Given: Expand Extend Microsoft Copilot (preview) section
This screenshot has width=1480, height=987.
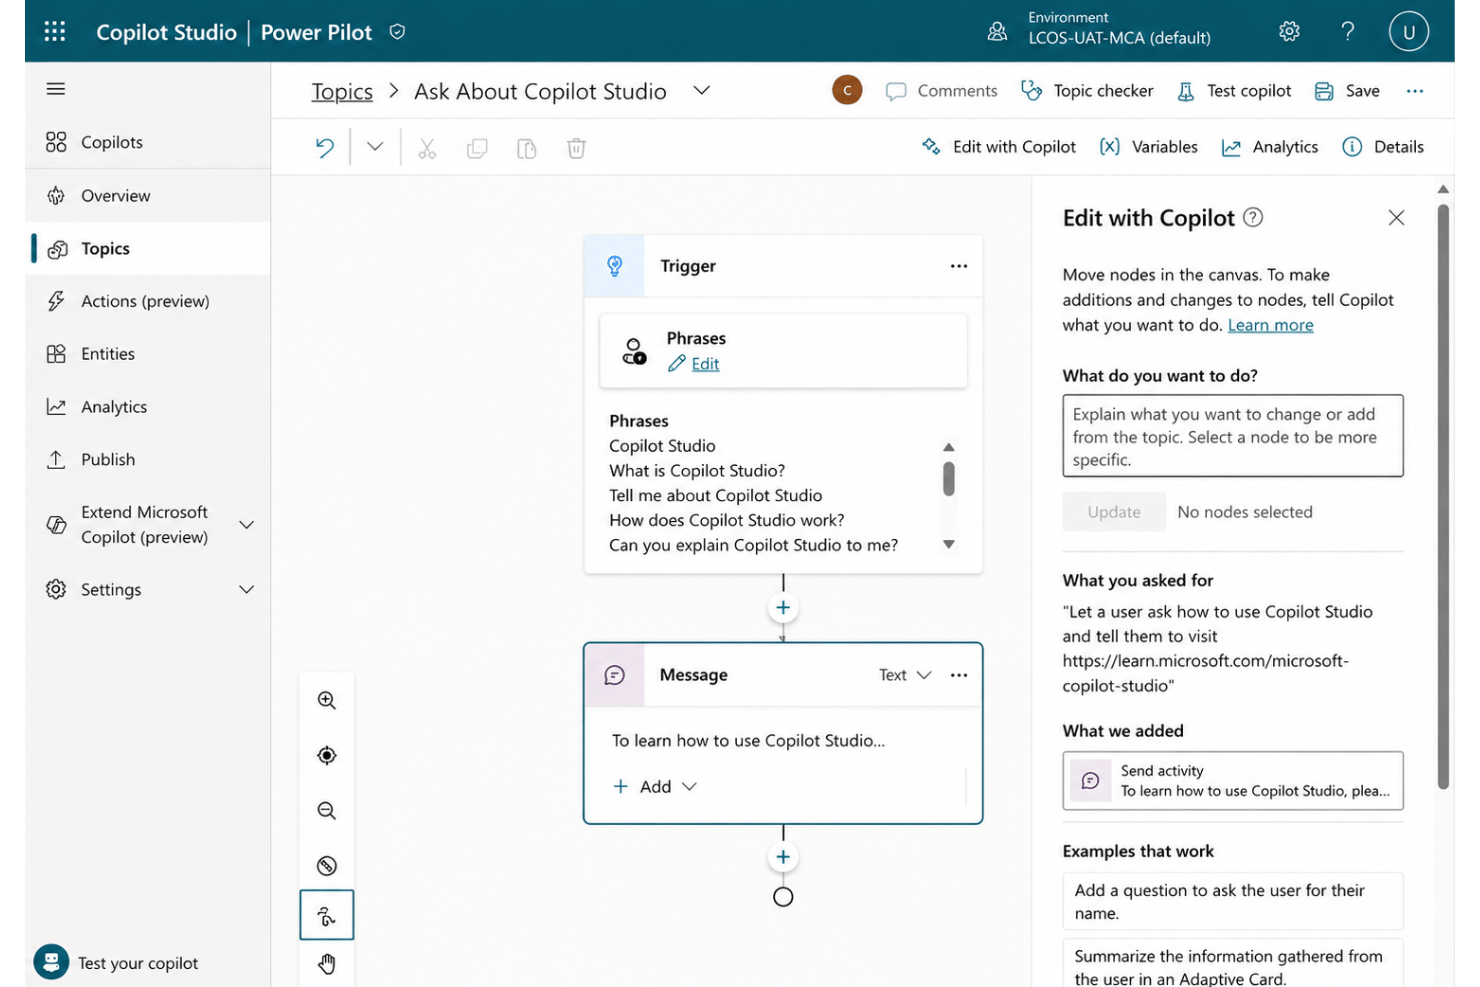Looking at the screenshot, I should click(247, 524).
